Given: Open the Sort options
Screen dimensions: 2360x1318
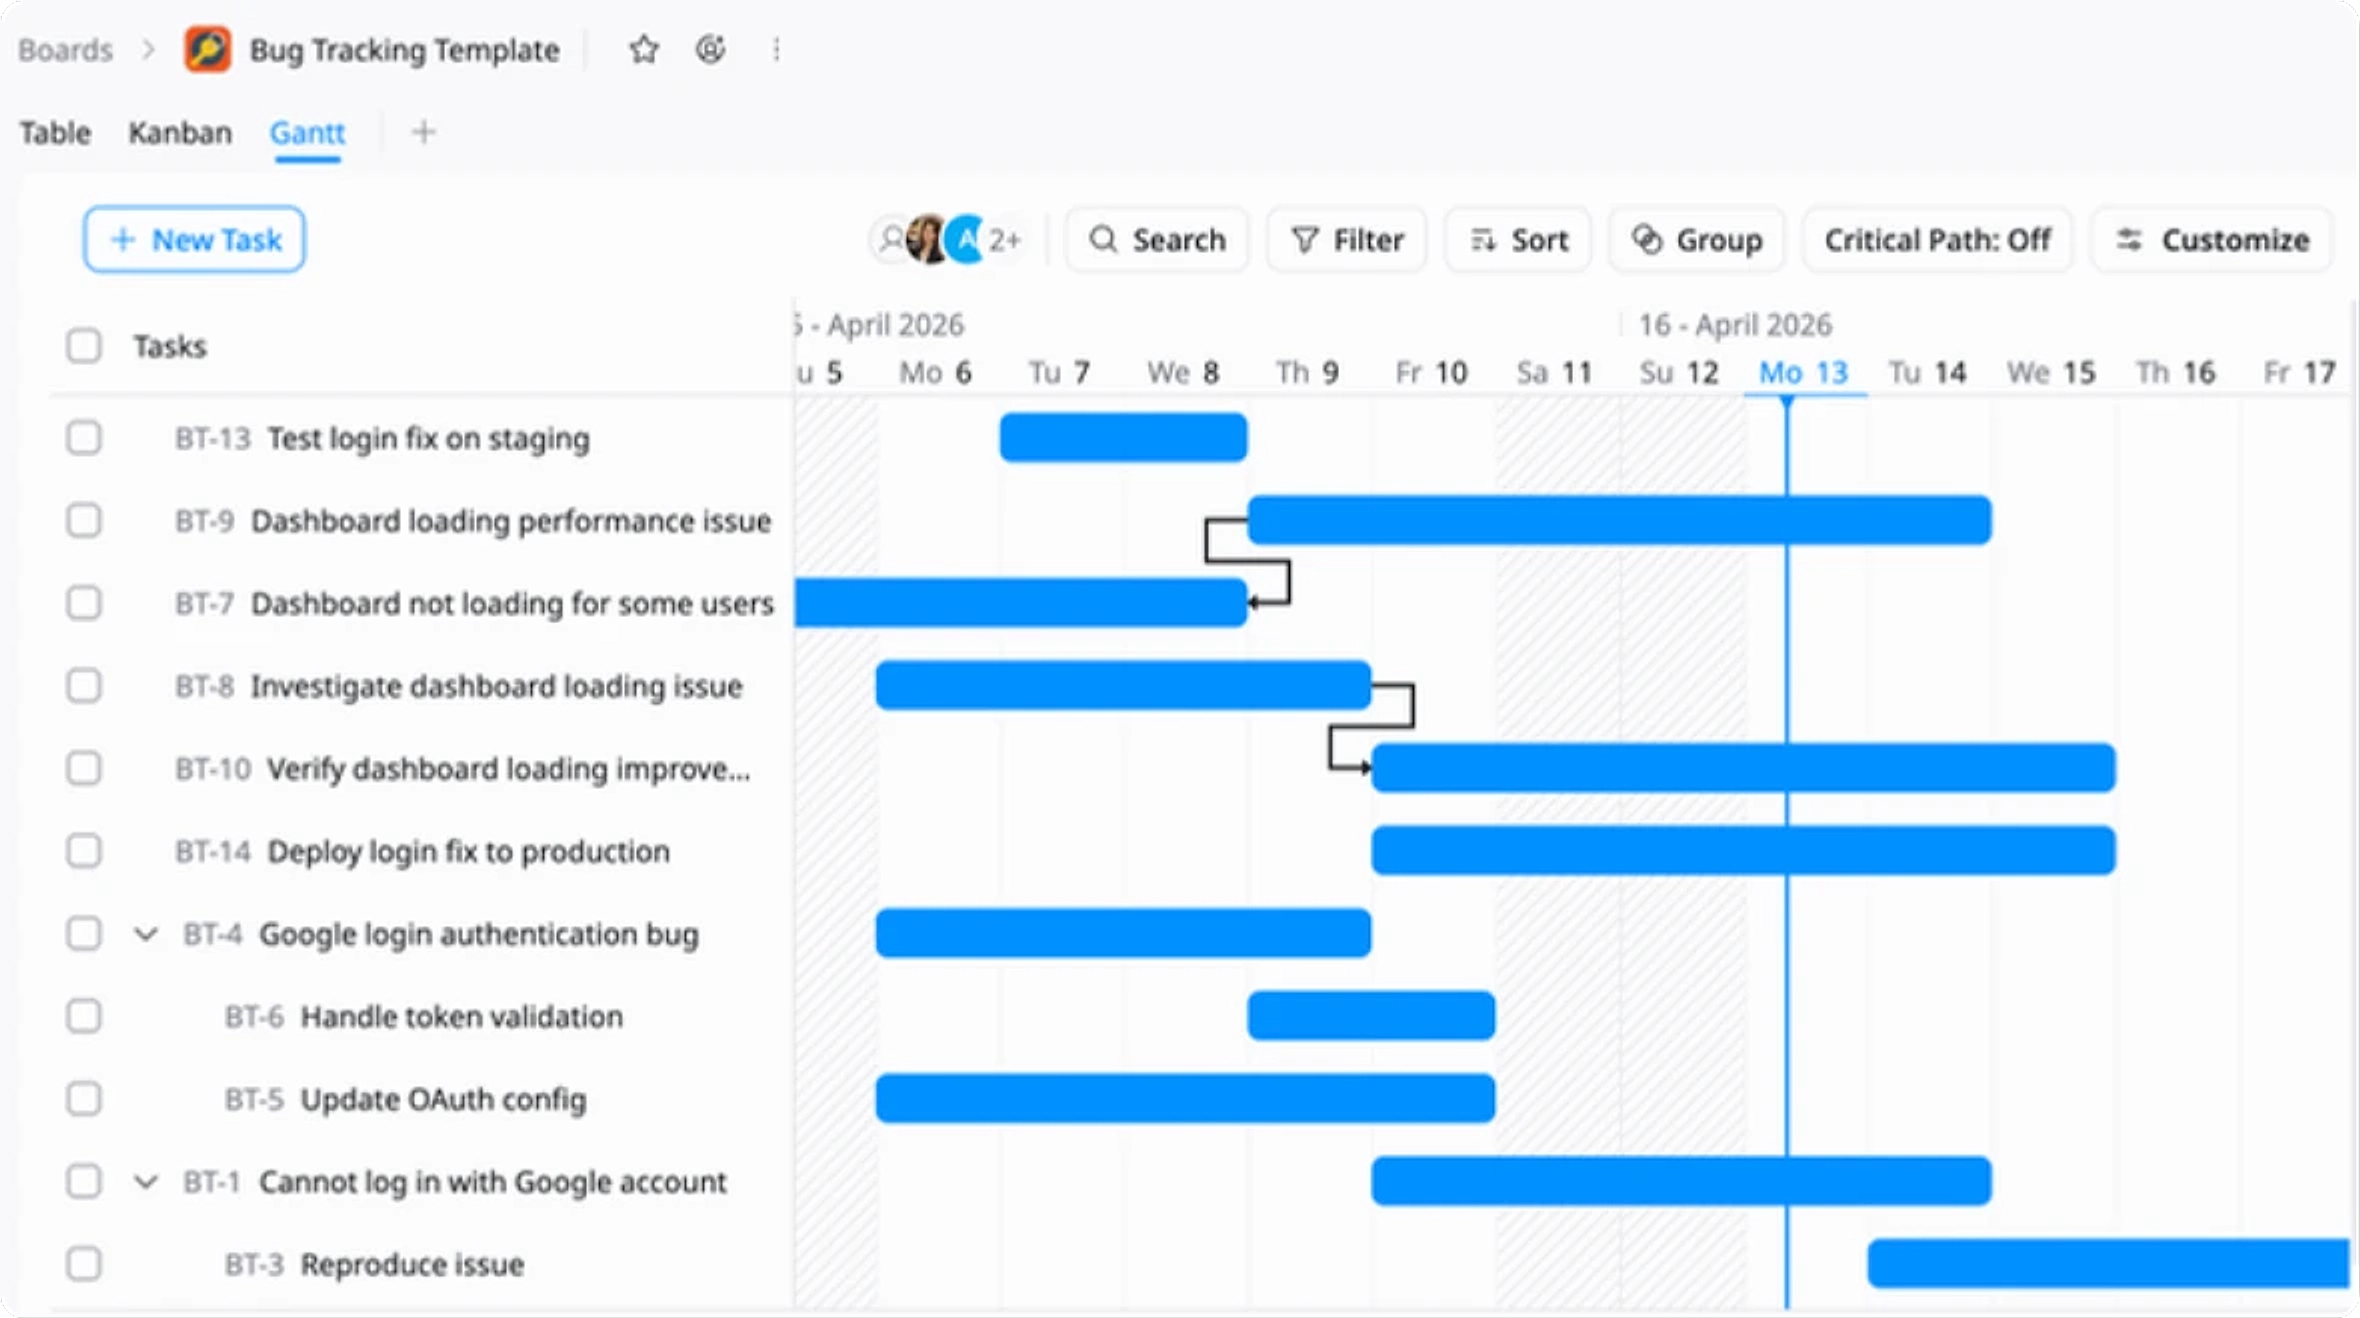Looking at the screenshot, I should [1518, 240].
